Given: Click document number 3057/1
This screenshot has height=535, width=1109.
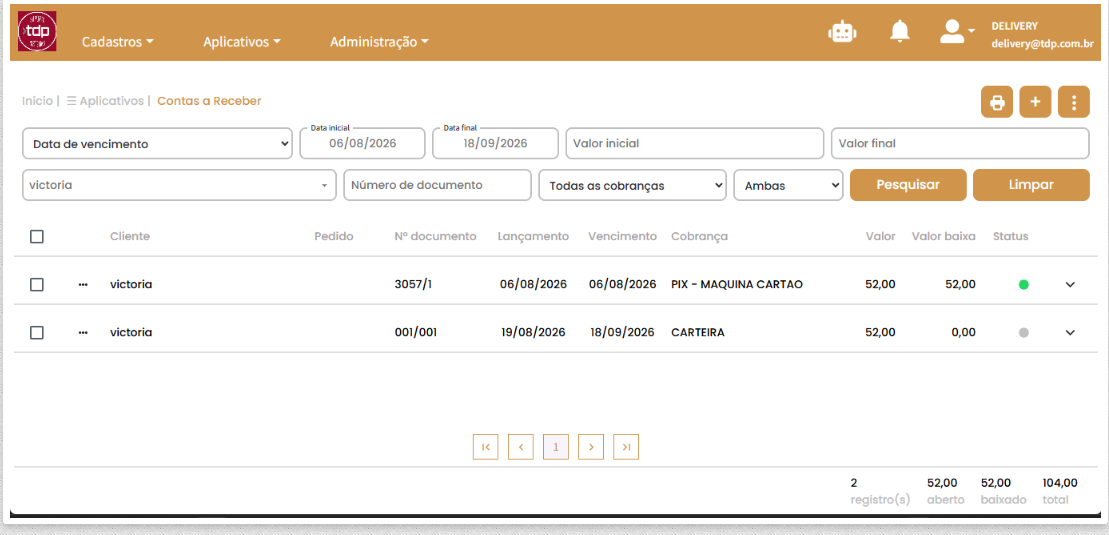Looking at the screenshot, I should tap(413, 284).
